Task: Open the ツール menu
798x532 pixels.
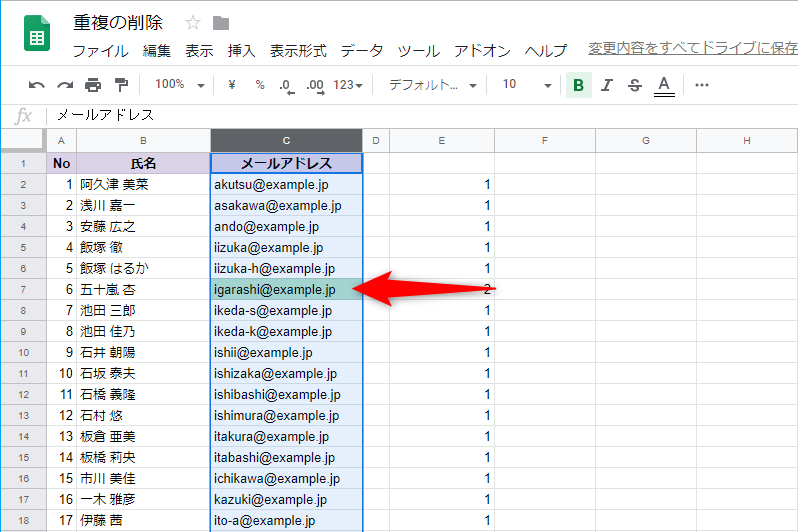Action: tap(418, 51)
